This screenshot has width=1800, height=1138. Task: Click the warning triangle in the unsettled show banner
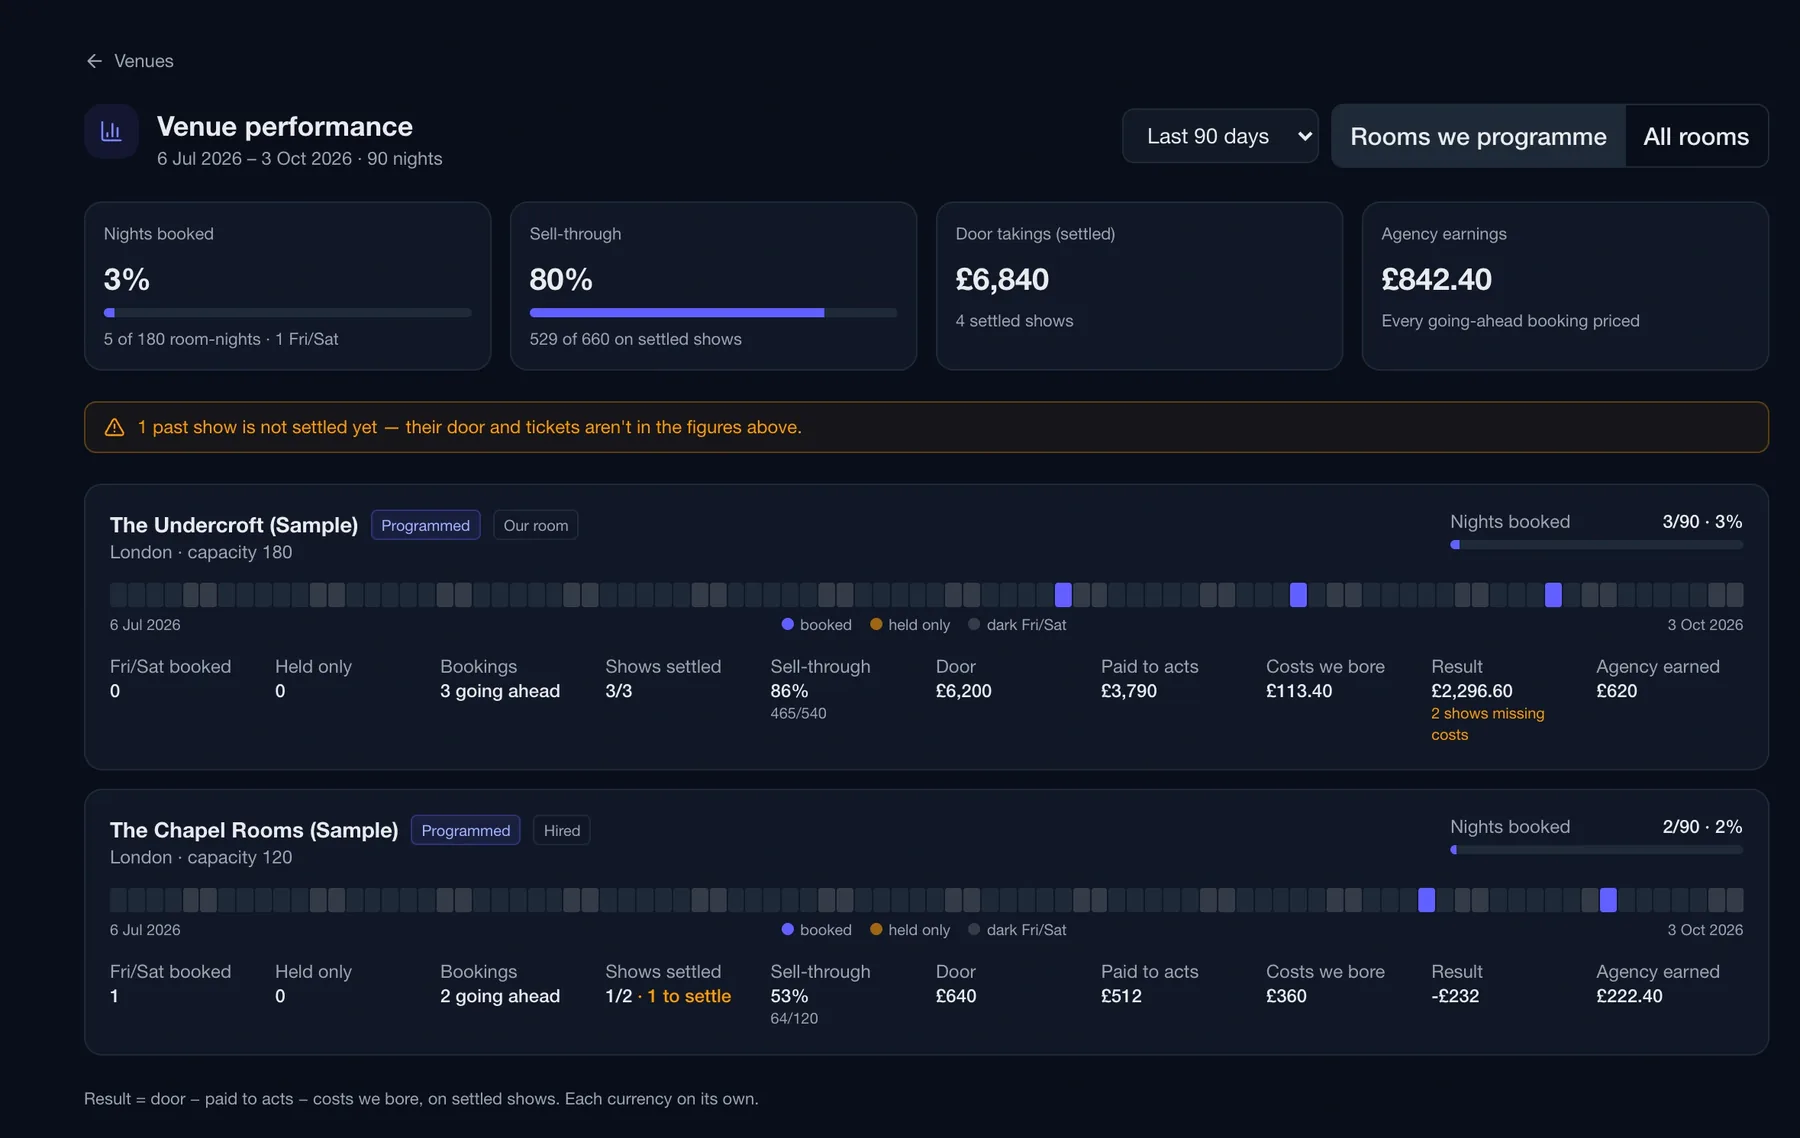115,427
